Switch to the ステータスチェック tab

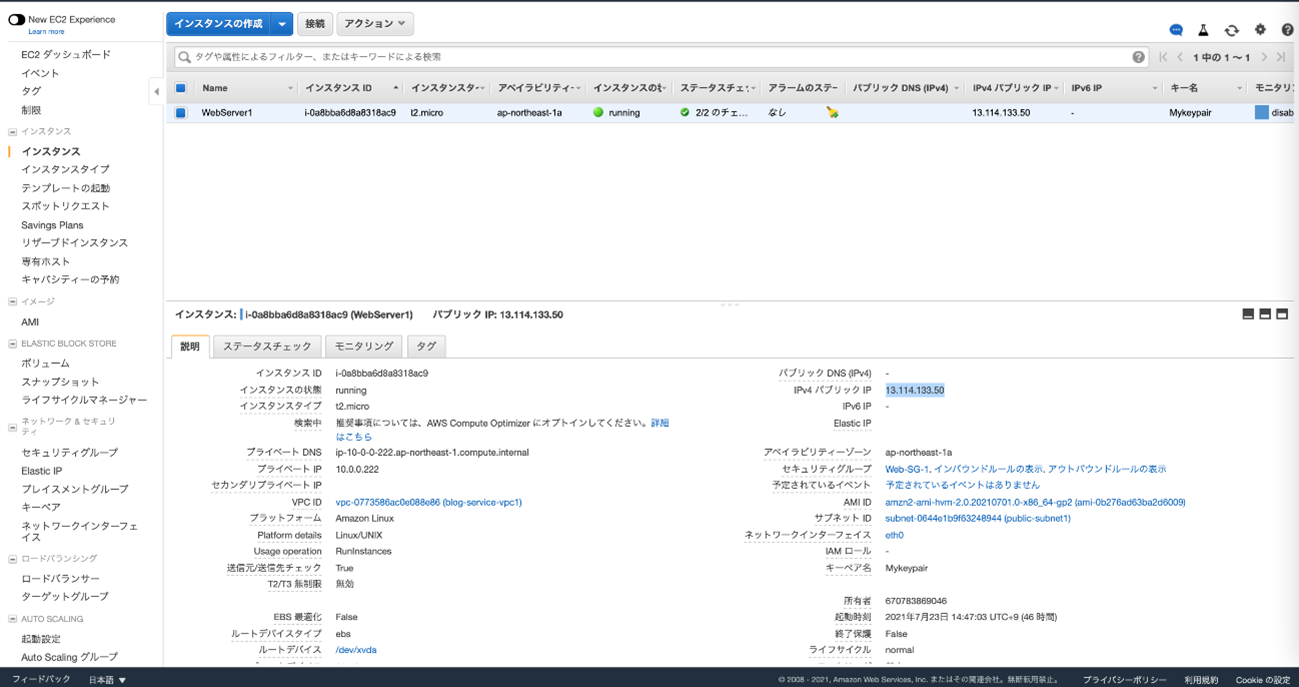[267, 346]
